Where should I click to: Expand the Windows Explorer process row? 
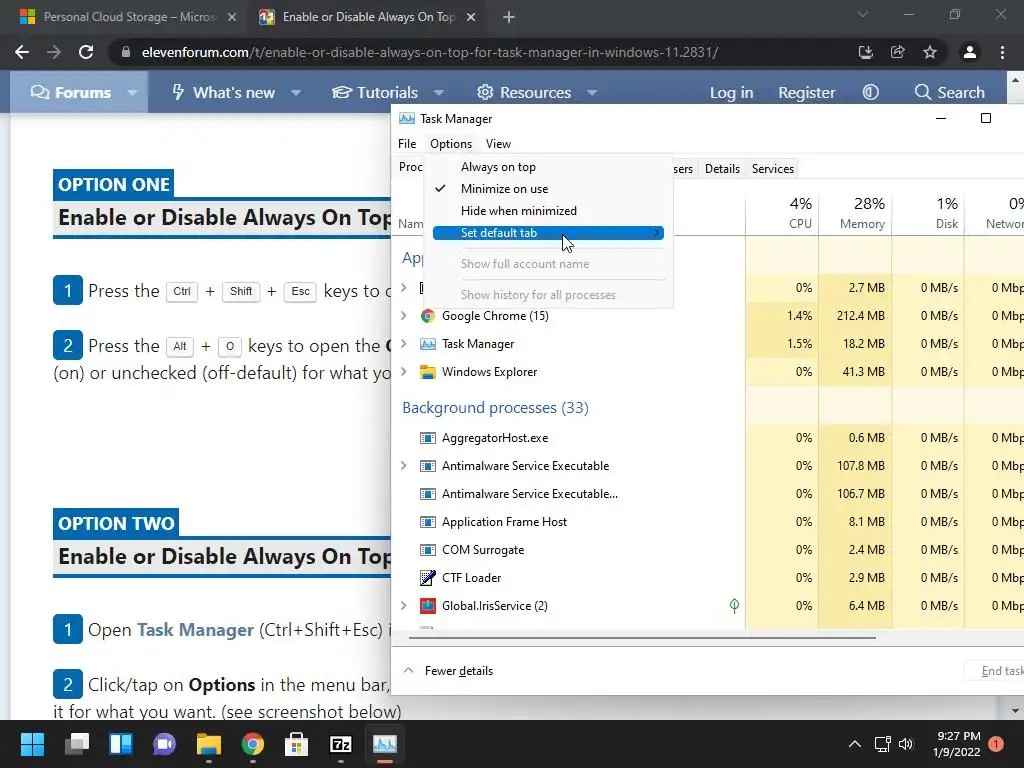tap(404, 372)
